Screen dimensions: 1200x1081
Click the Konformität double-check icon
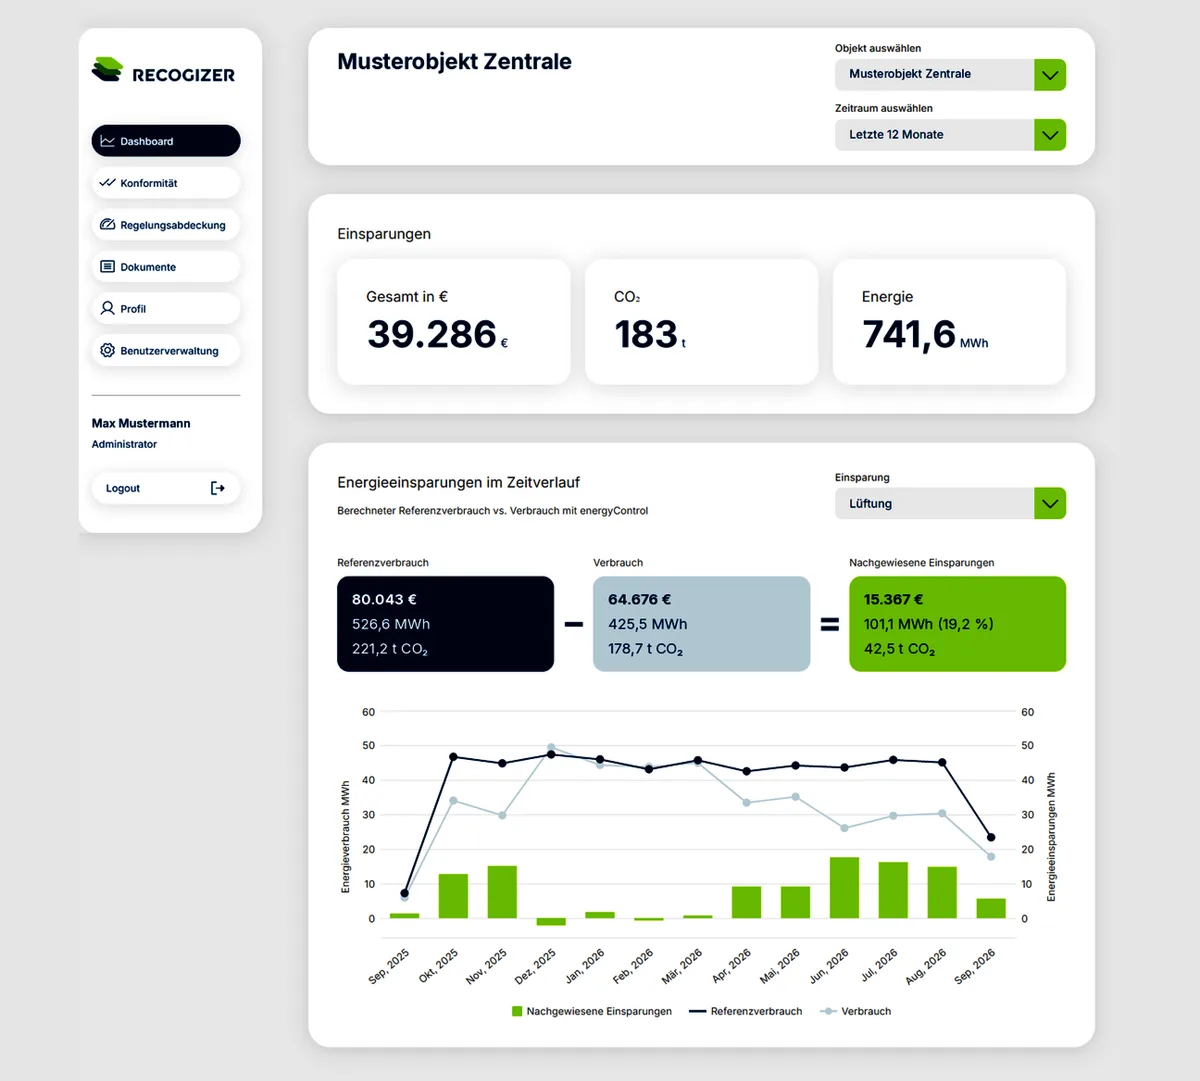point(107,183)
